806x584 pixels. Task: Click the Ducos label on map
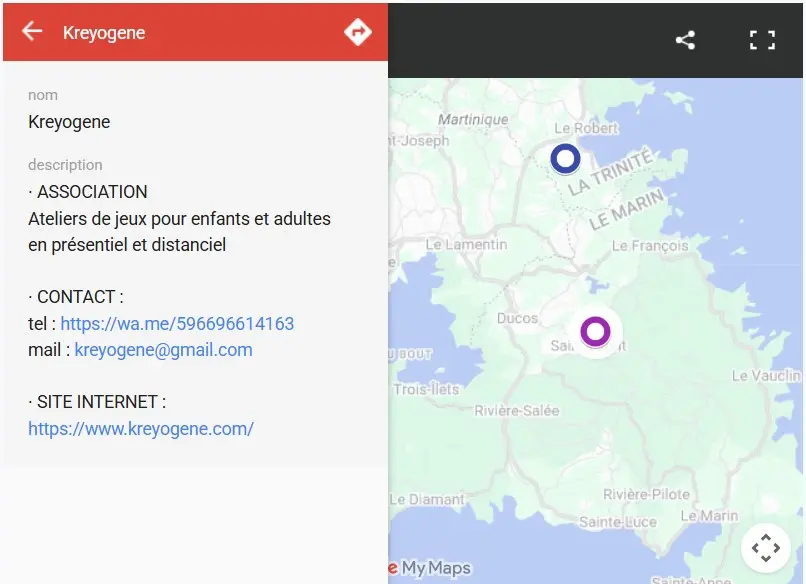click(x=517, y=318)
